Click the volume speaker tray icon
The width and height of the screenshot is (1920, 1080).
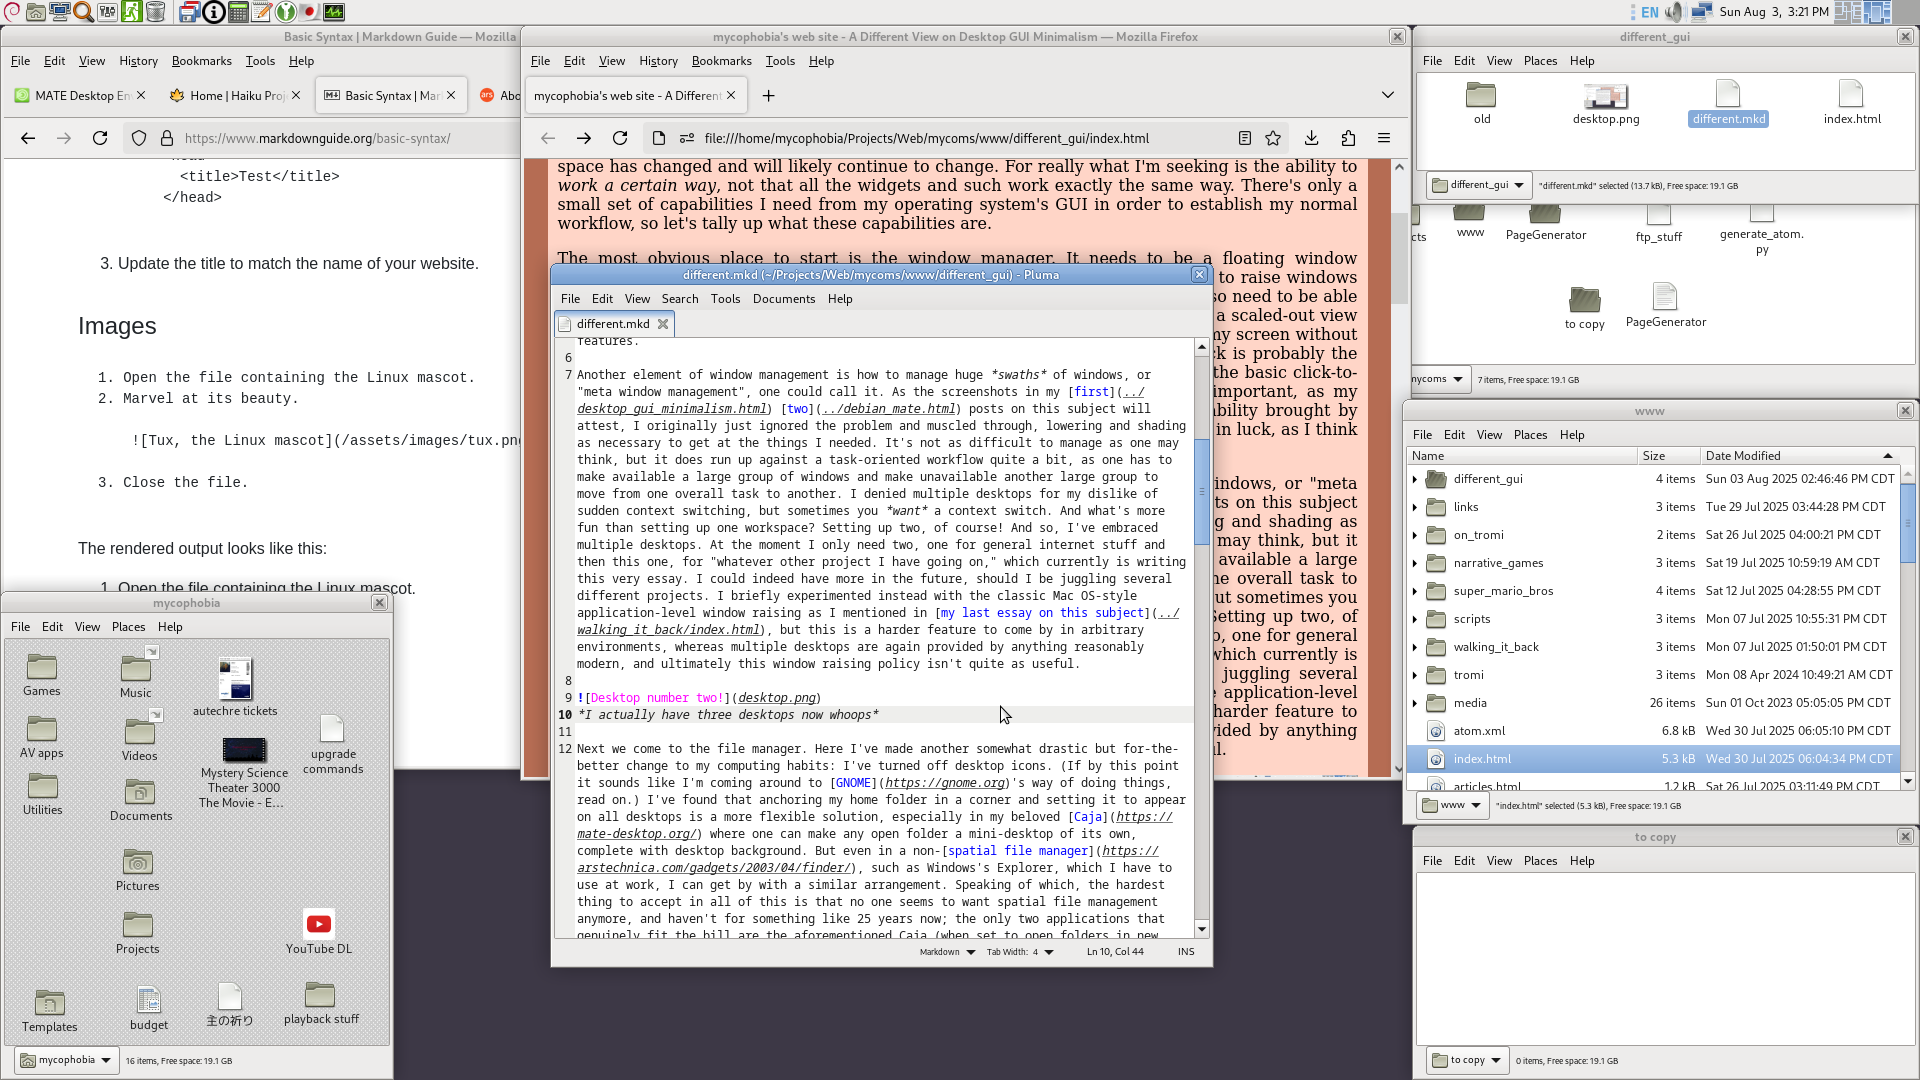(1675, 12)
